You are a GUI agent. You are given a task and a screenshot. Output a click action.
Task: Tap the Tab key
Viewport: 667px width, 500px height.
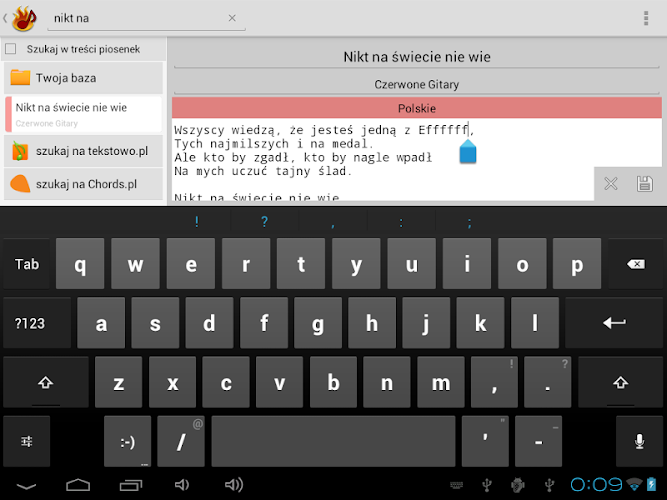click(27, 264)
